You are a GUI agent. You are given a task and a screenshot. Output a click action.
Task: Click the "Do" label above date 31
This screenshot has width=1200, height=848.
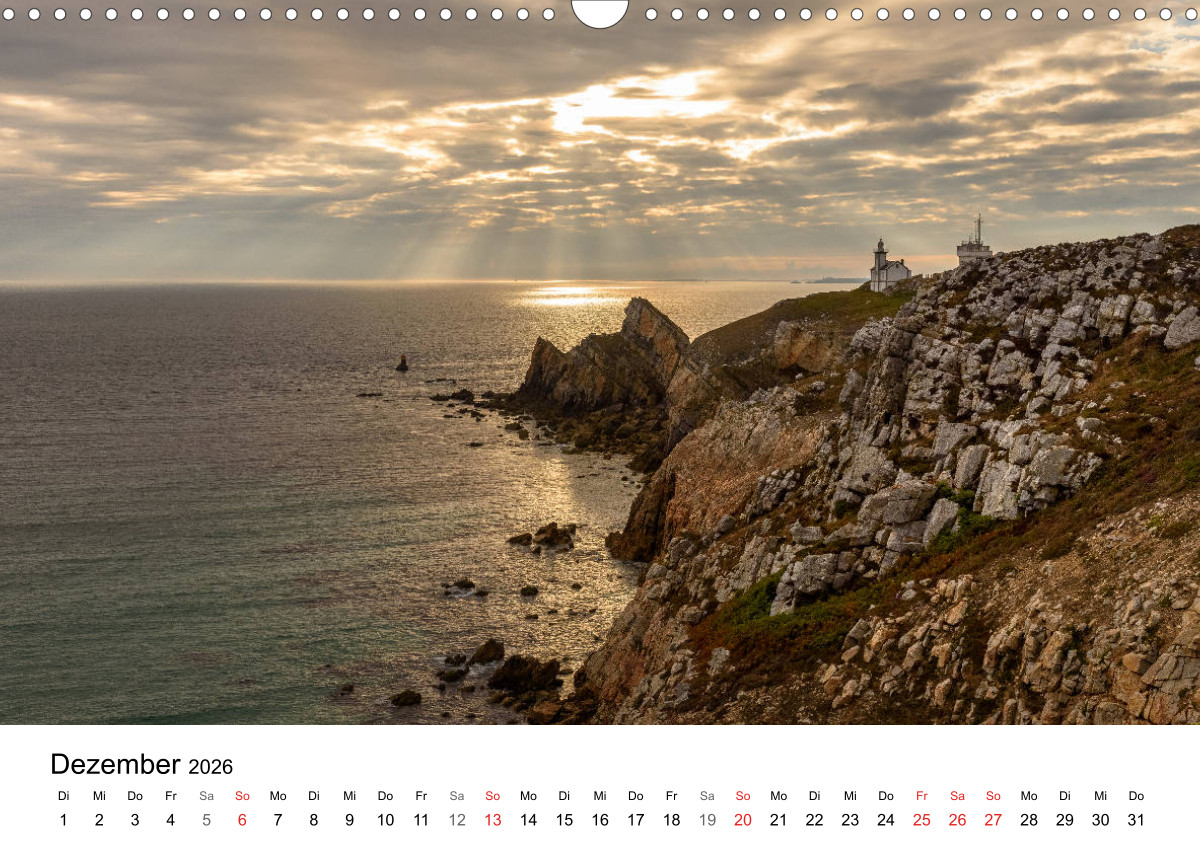[x=1136, y=796]
